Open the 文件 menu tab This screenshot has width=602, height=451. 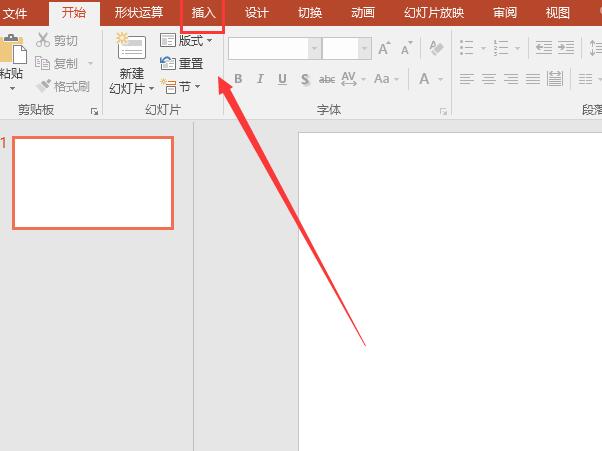(15, 13)
